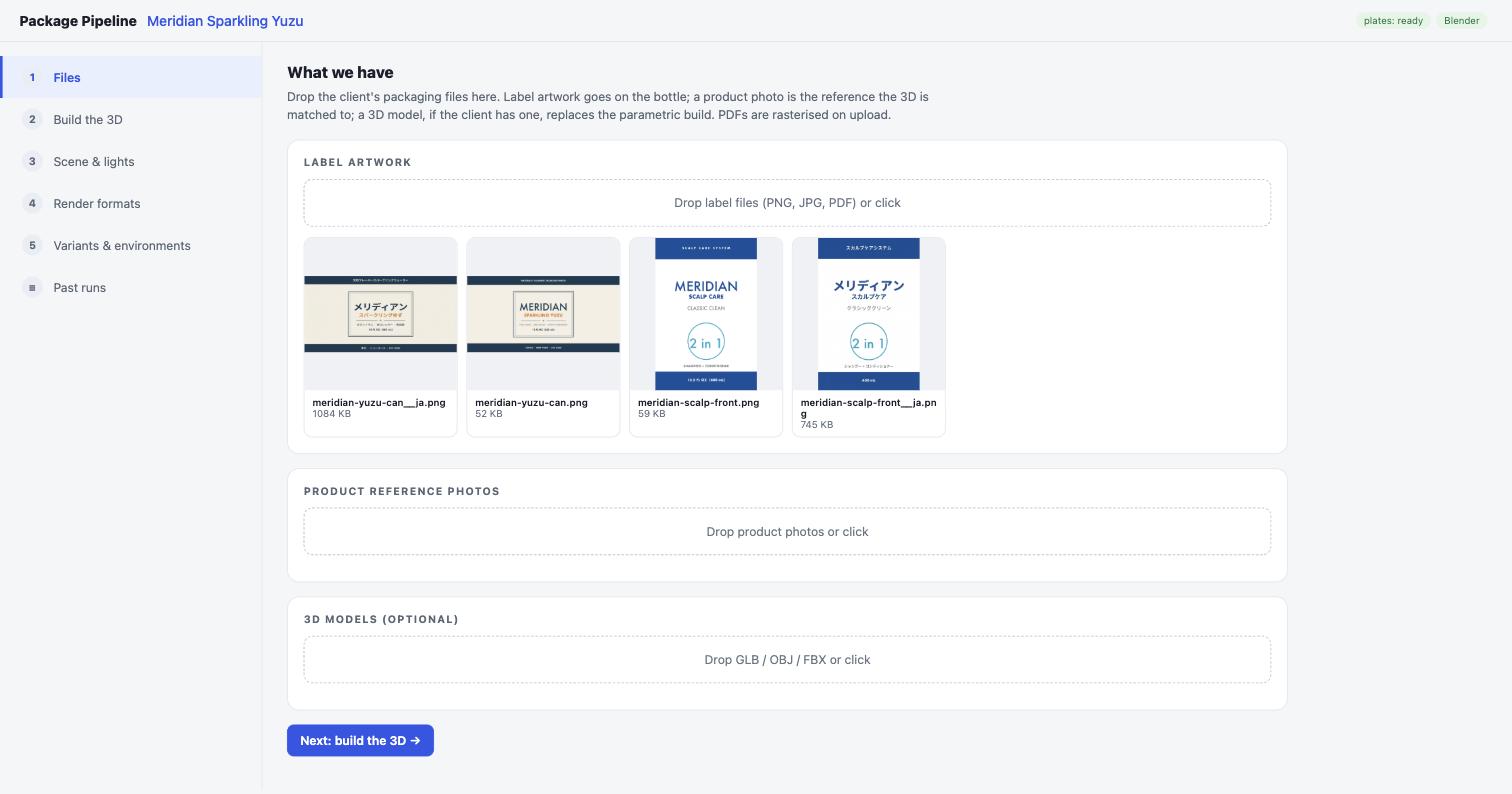Click the label files drop zone
The height and width of the screenshot is (794, 1512).
pos(787,203)
